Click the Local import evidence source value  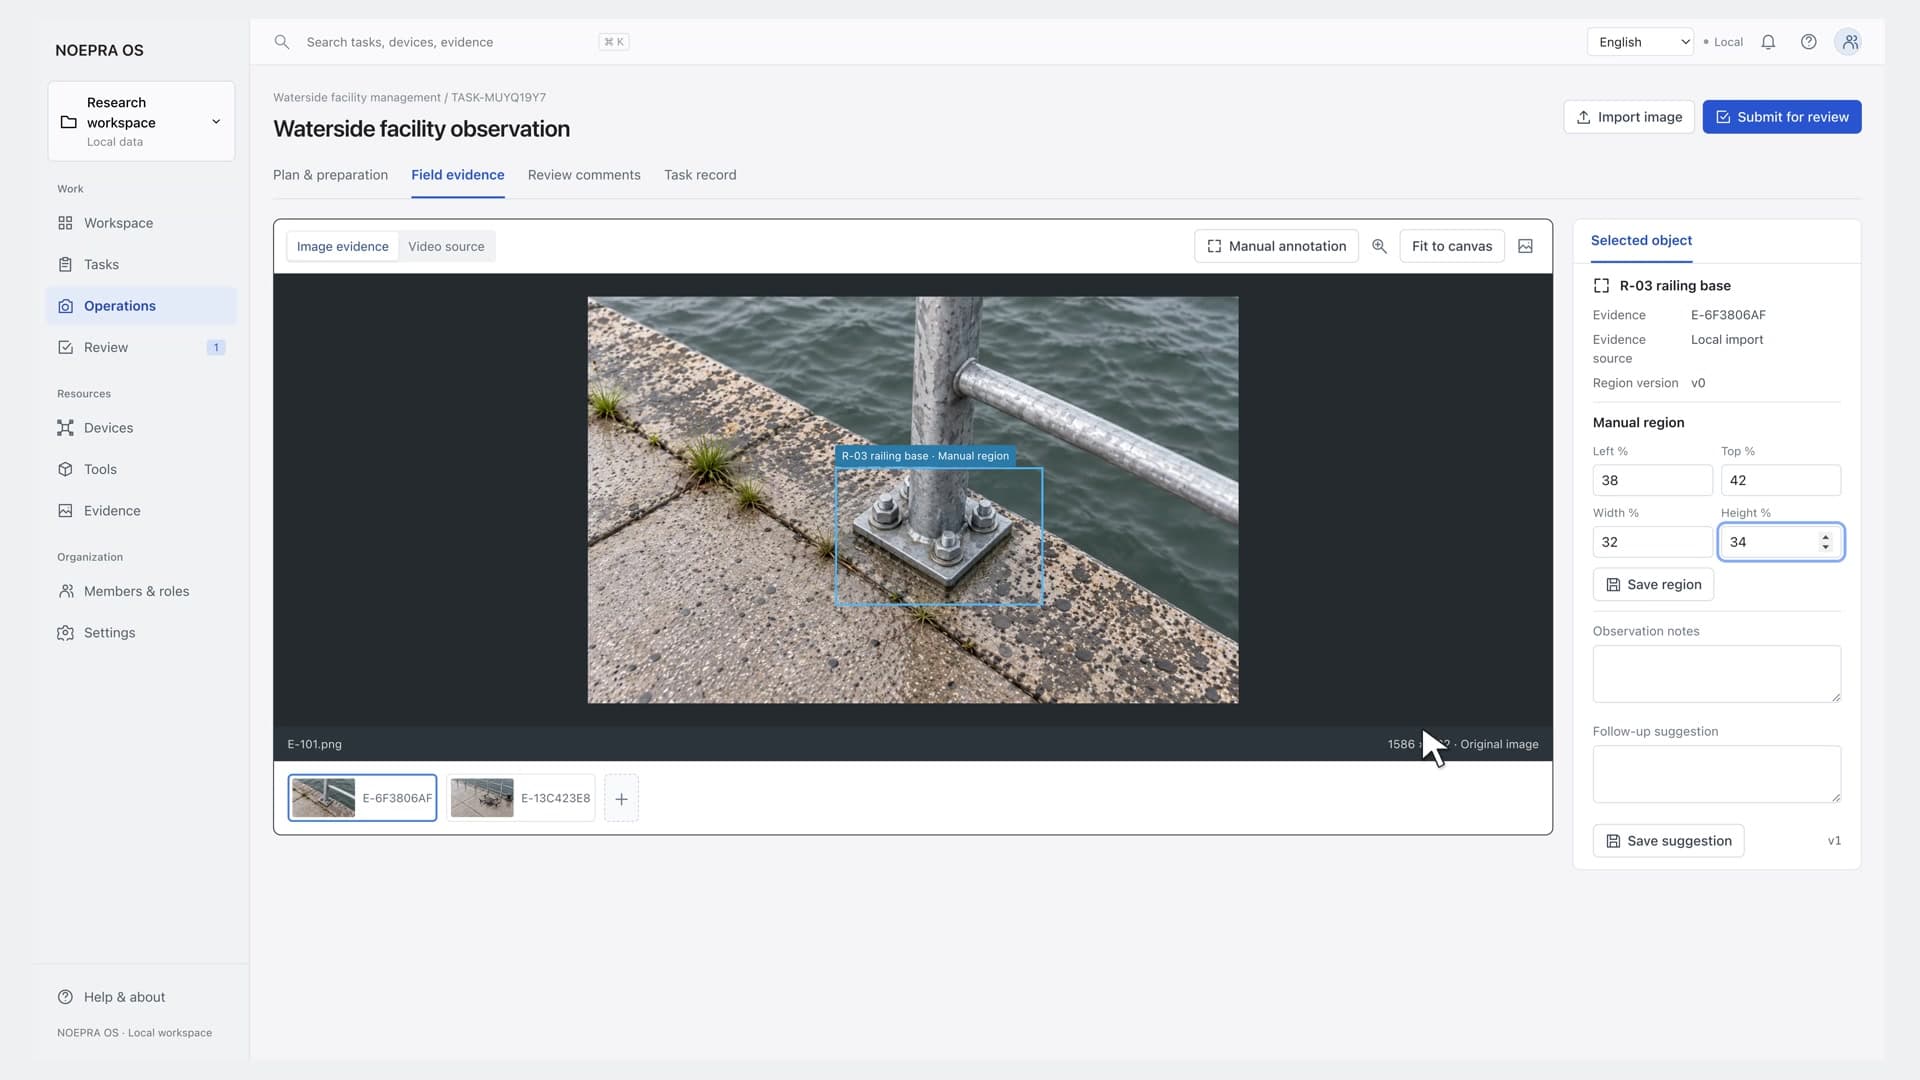(1727, 340)
